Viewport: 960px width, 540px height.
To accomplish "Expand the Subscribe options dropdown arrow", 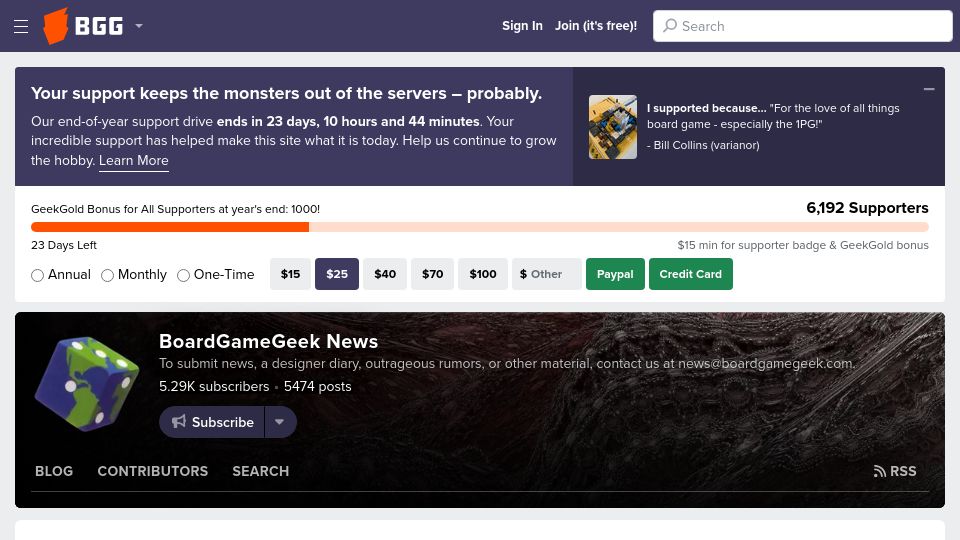I will pos(280,422).
